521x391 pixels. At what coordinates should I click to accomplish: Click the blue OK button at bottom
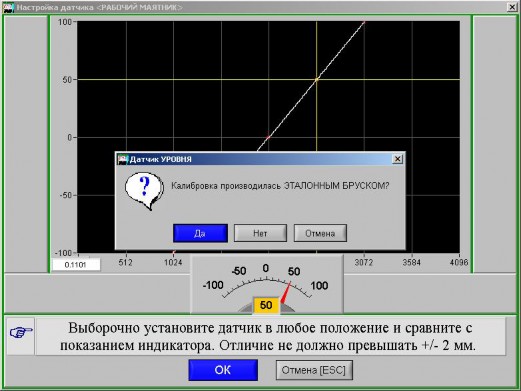tap(223, 370)
